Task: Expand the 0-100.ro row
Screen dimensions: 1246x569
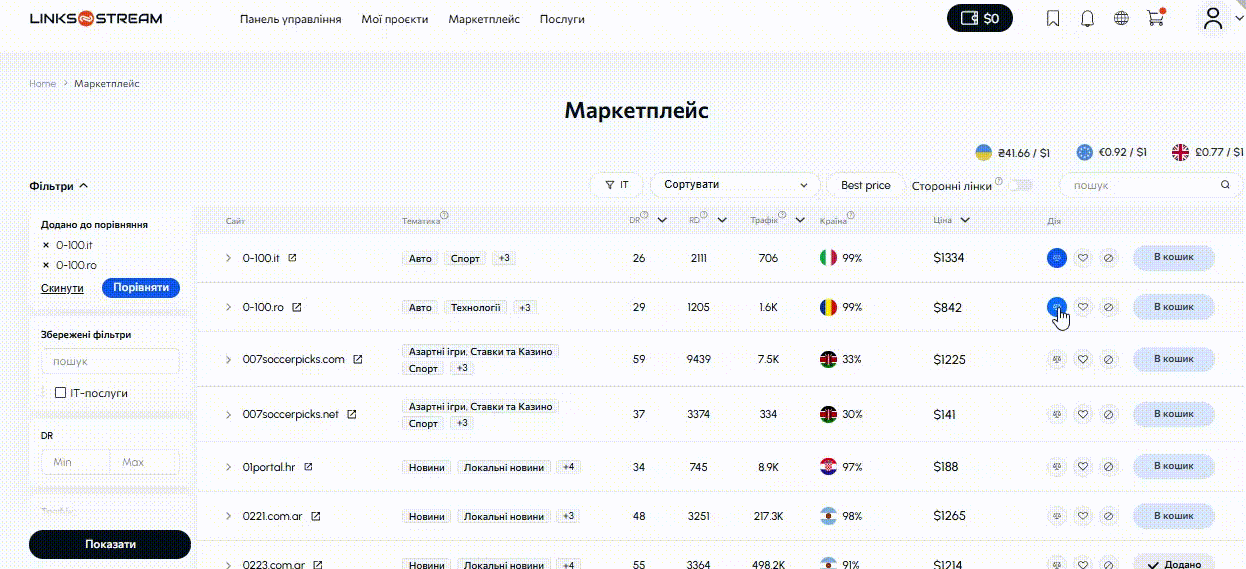Action: click(x=228, y=307)
